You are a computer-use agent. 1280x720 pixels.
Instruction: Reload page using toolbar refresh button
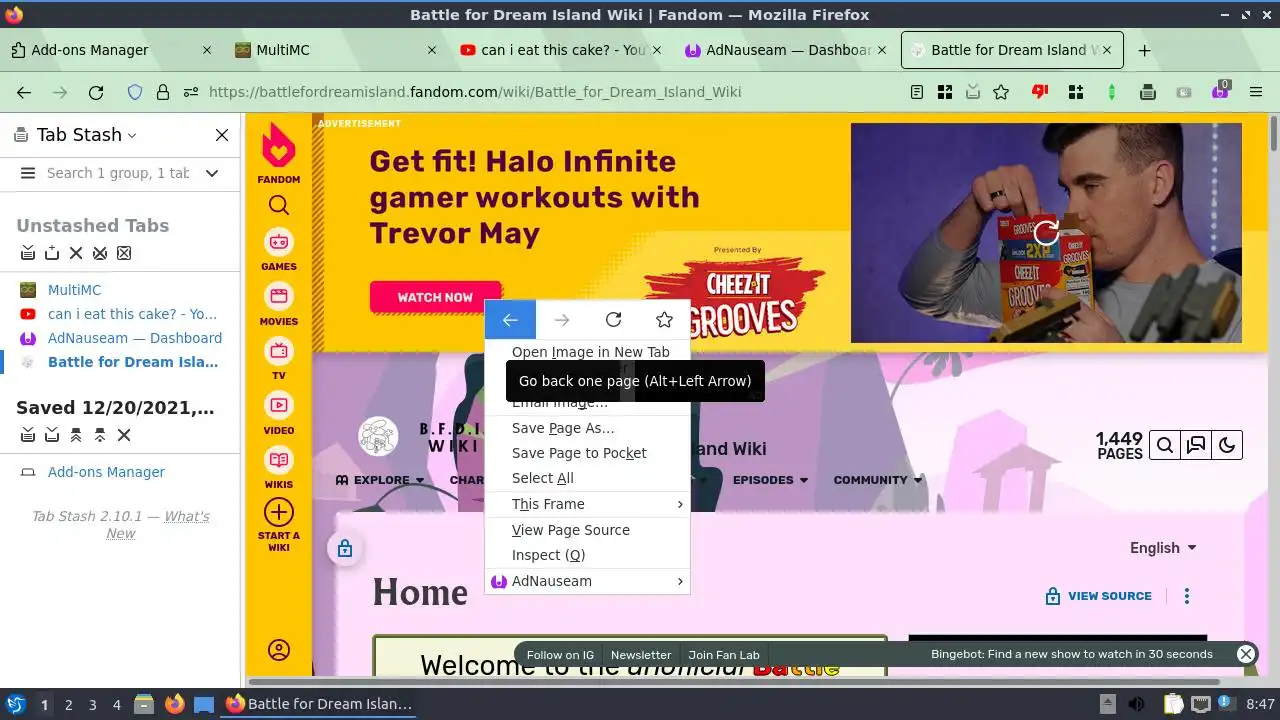pos(96,92)
